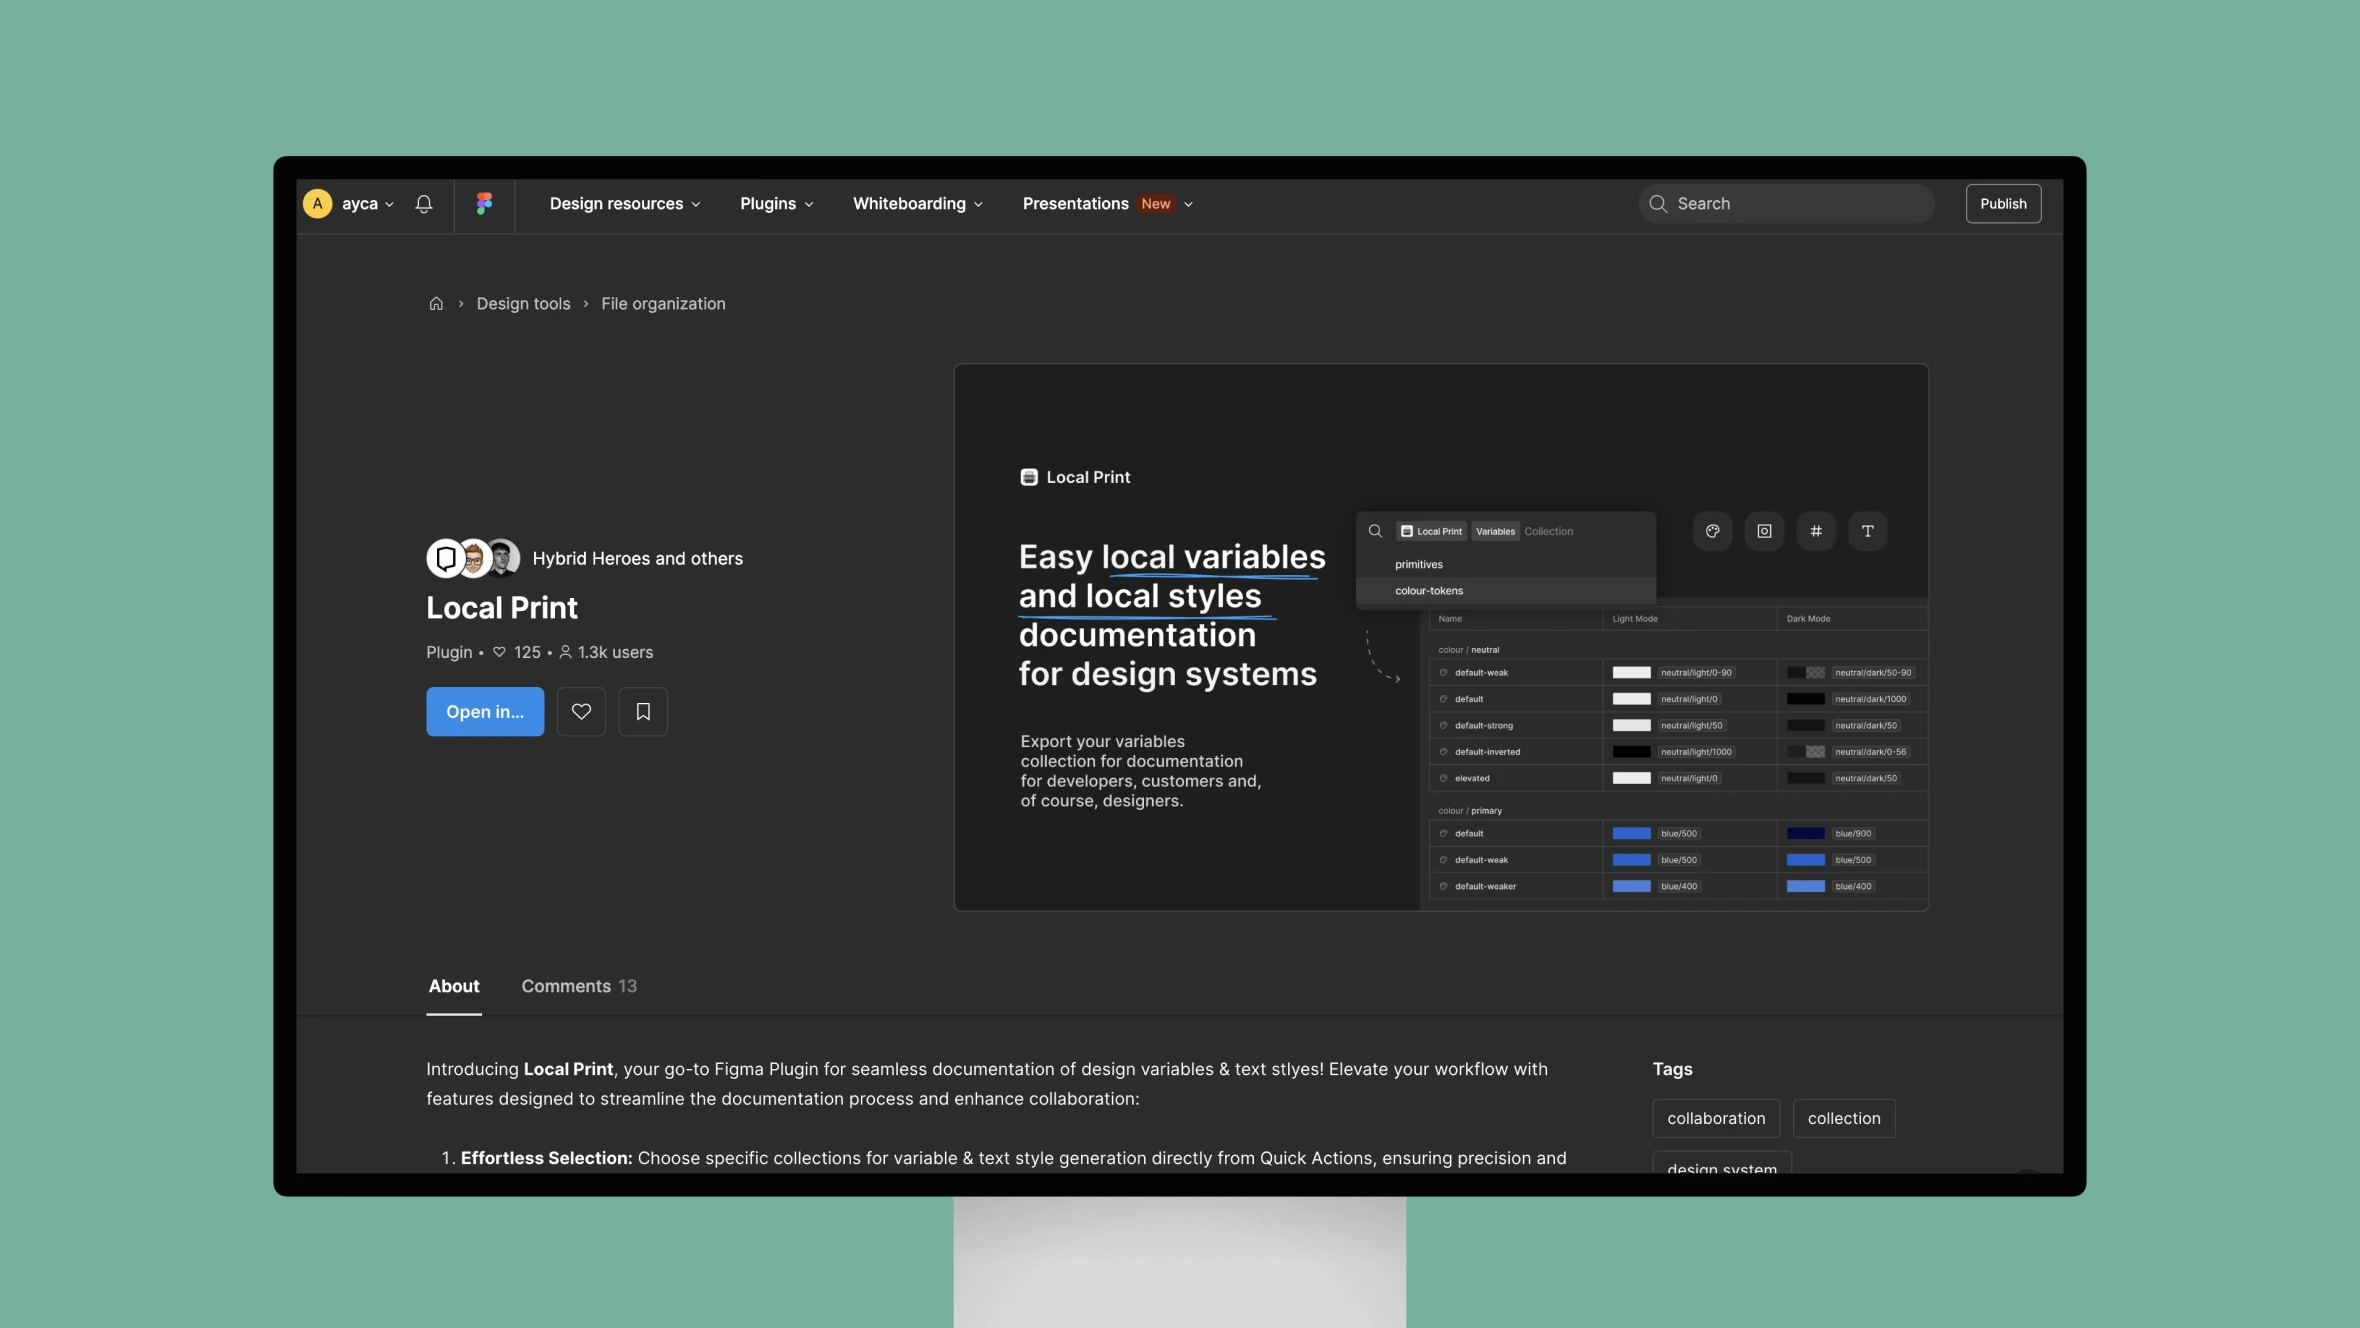Click the Hybrid Heroes shield avatar

pos(446,559)
